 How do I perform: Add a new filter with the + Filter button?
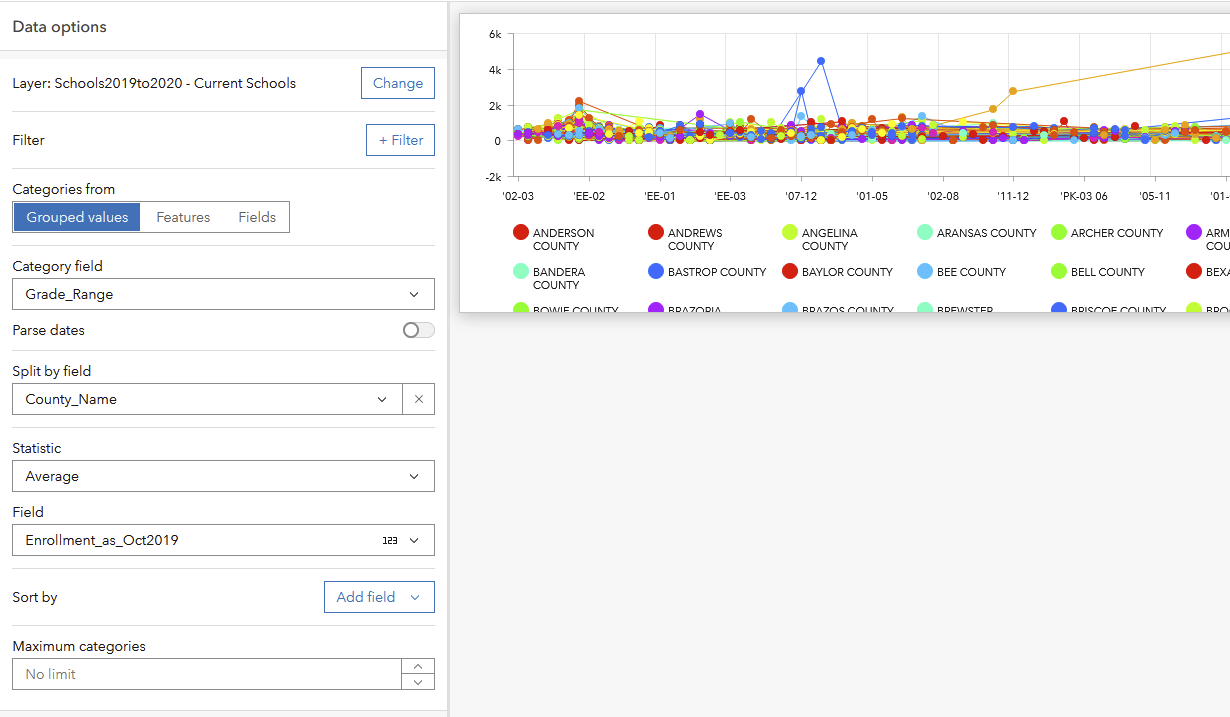400,140
